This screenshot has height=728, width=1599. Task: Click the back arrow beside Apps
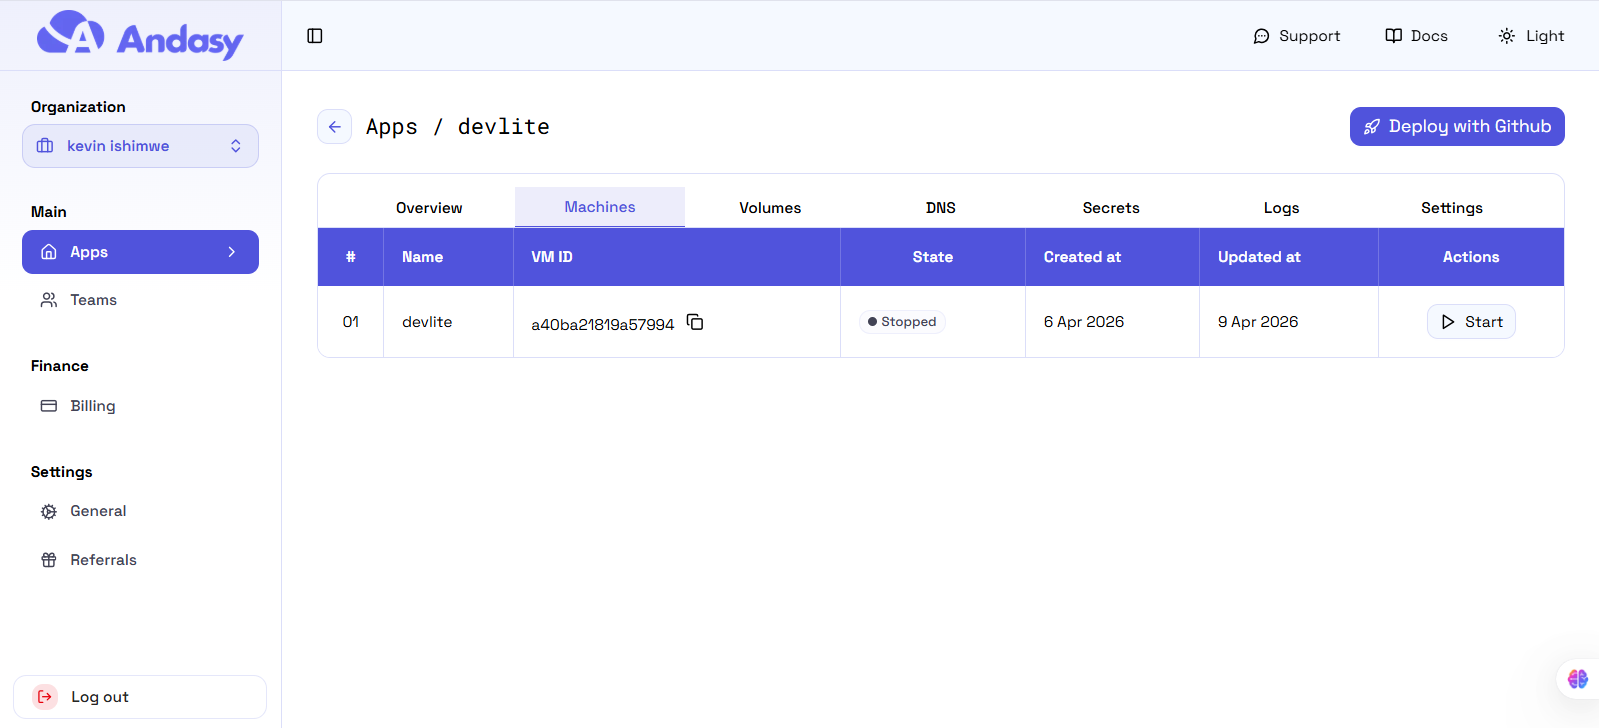pos(334,127)
